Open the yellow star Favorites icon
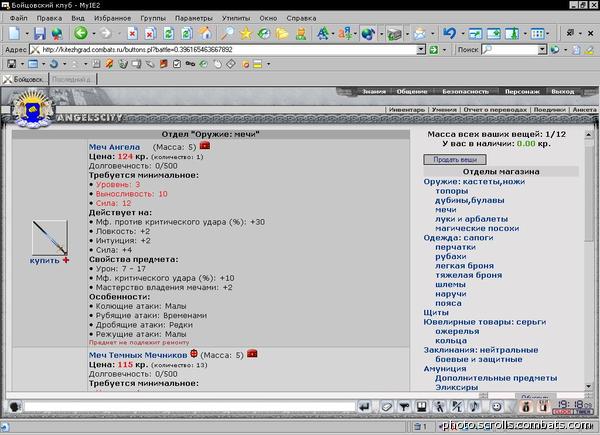Screen dimensions: 600x435 coord(246,34)
